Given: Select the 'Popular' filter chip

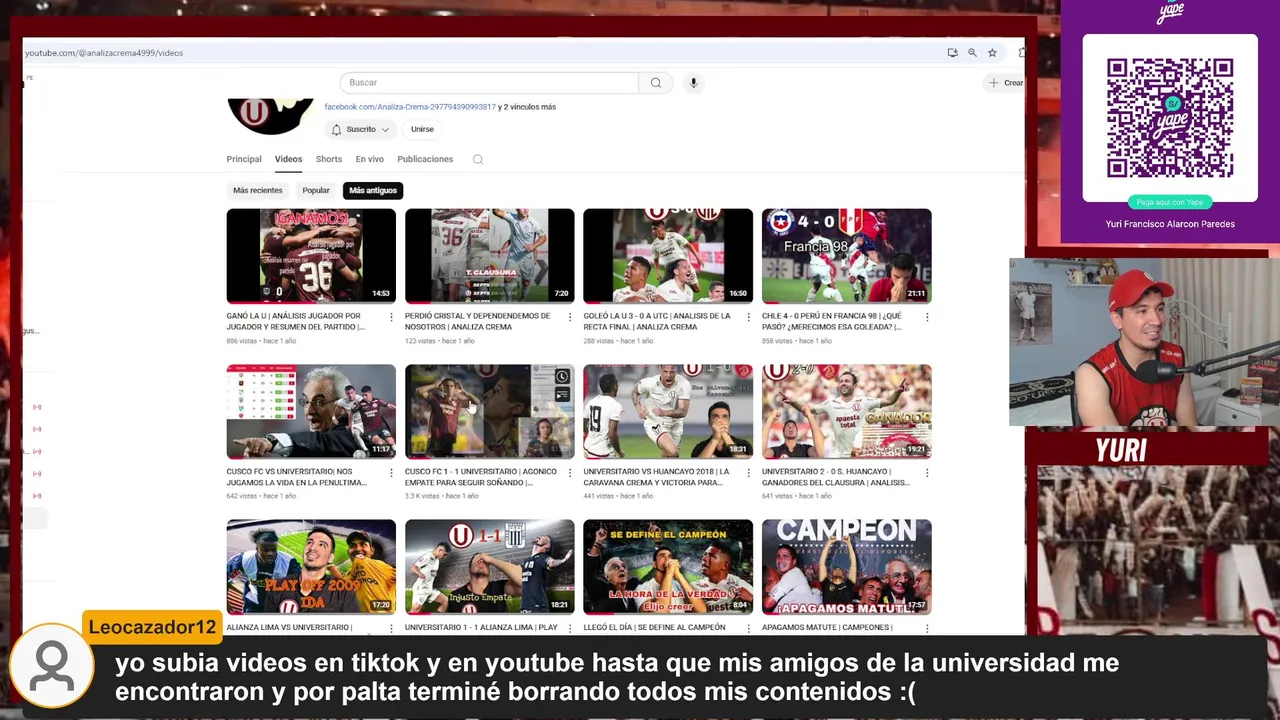Looking at the screenshot, I should [316, 190].
